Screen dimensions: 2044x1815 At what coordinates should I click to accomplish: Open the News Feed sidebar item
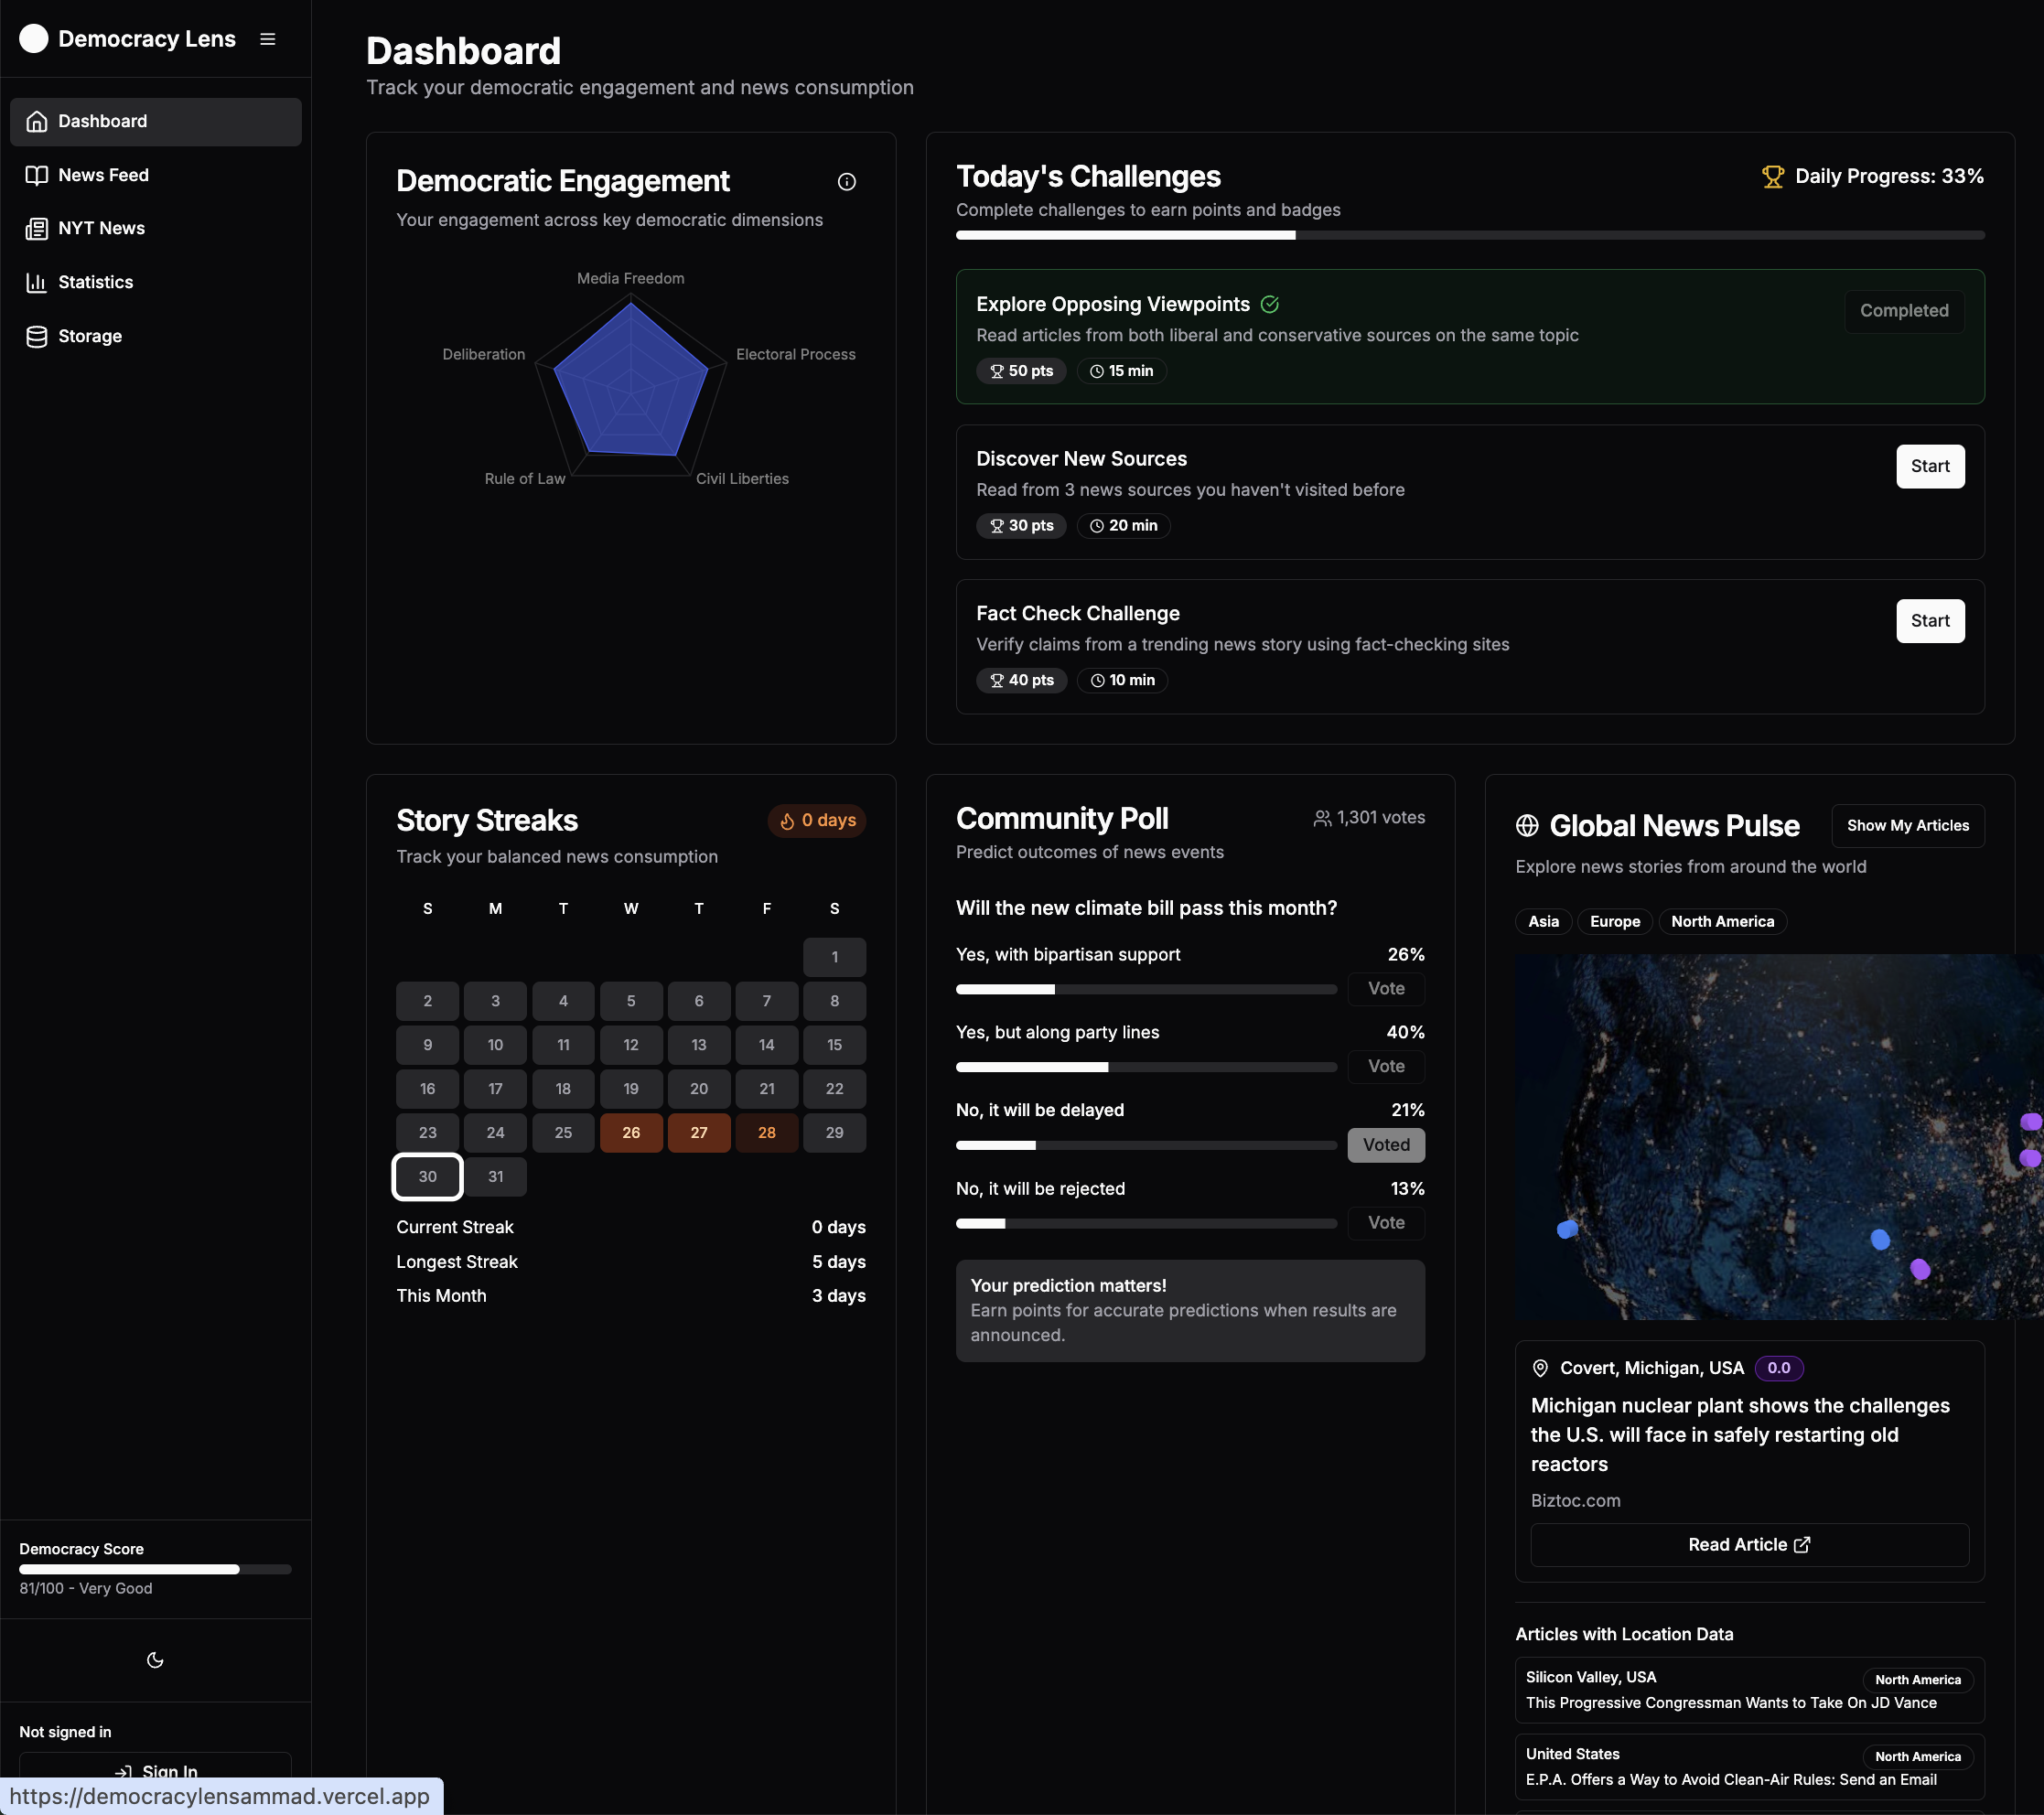[x=103, y=175]
